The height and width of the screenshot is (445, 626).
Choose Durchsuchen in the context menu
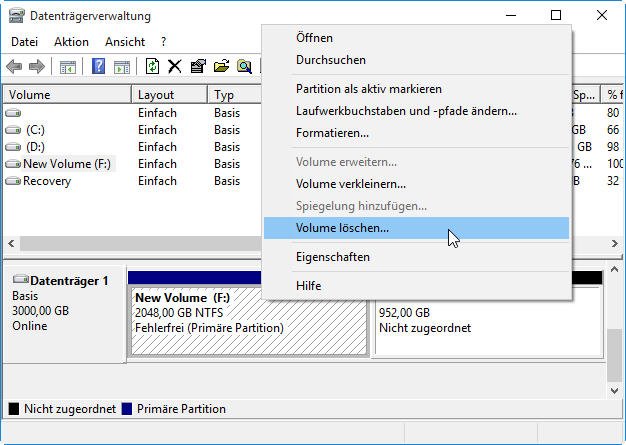pos(416,60)
